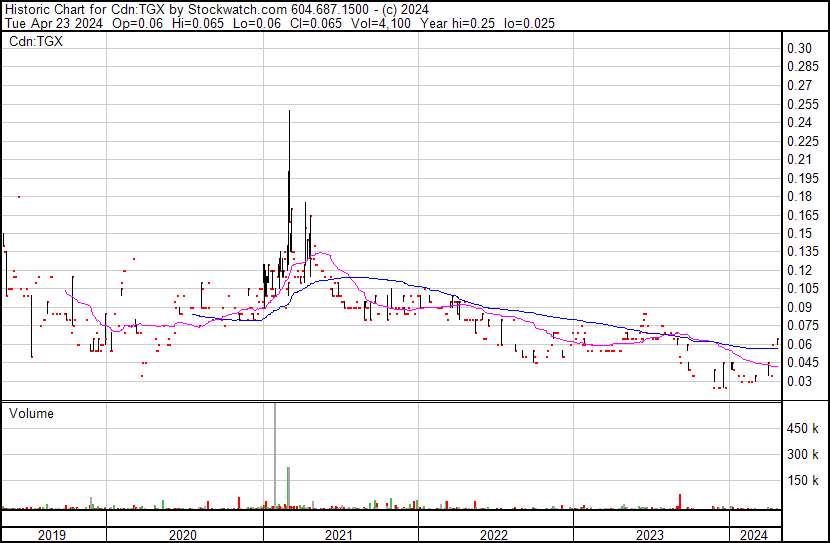830x543 pixels.
Task: Click the top of the highest price spike
Action: click(289, 112)
